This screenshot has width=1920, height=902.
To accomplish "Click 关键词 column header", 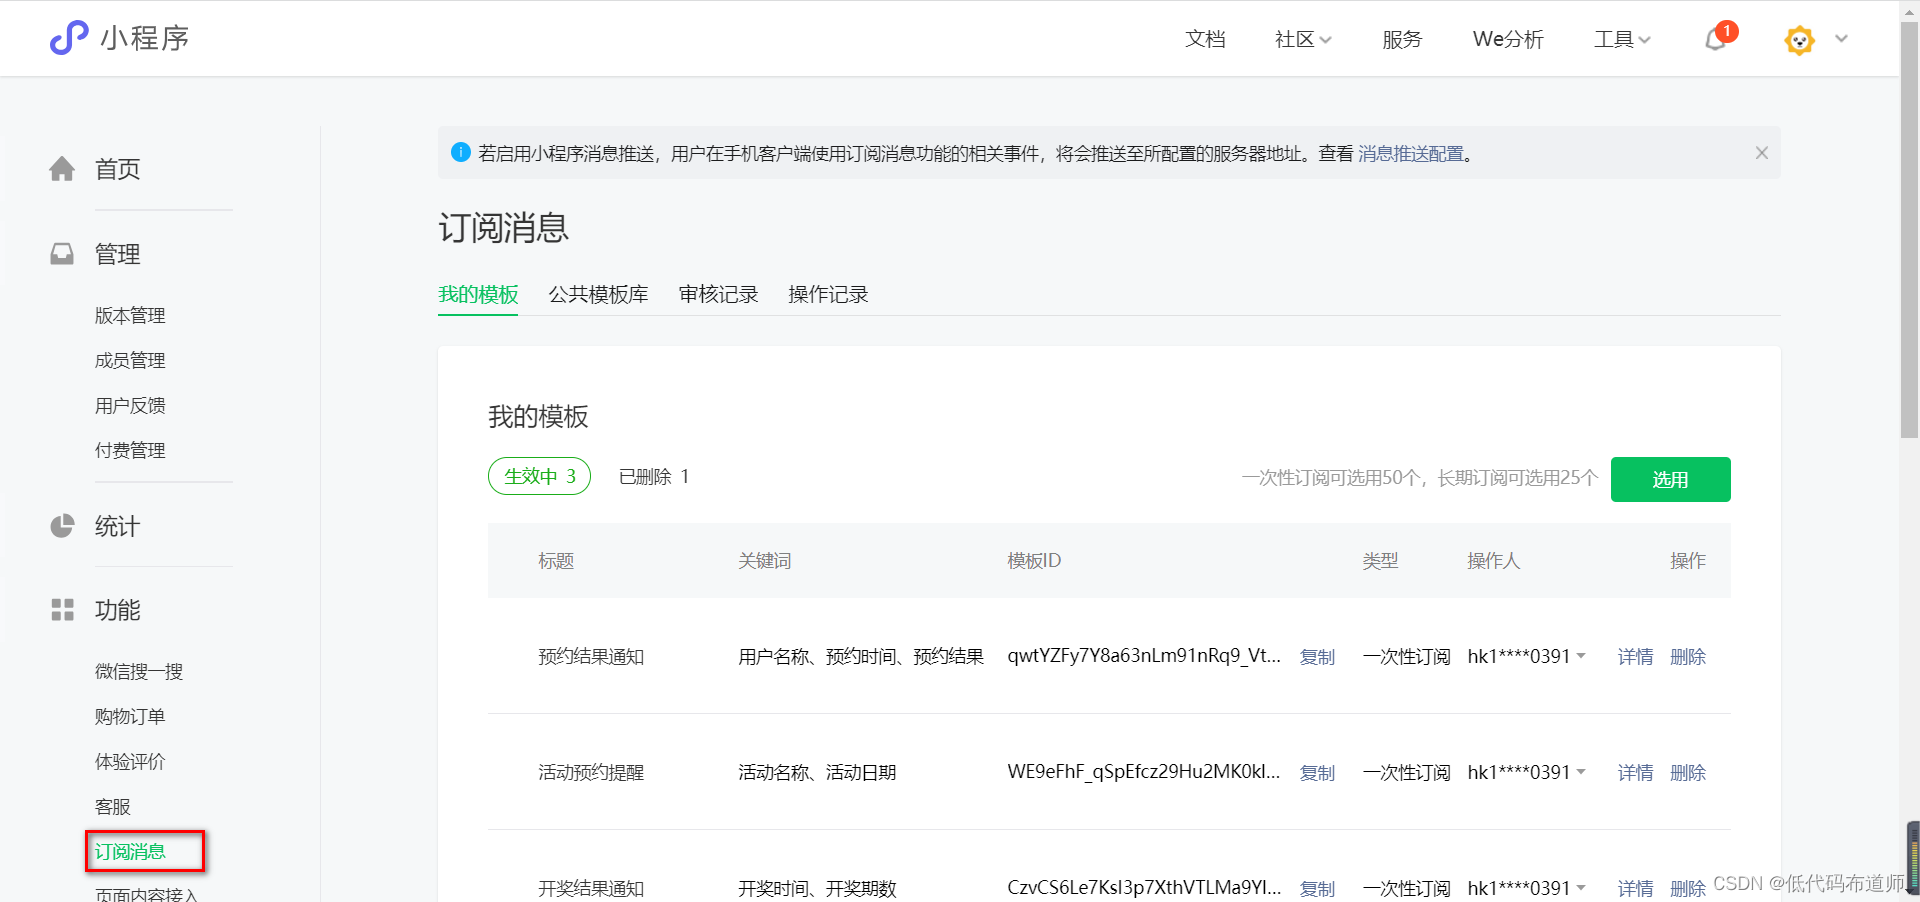I will [x=765, y=561].
